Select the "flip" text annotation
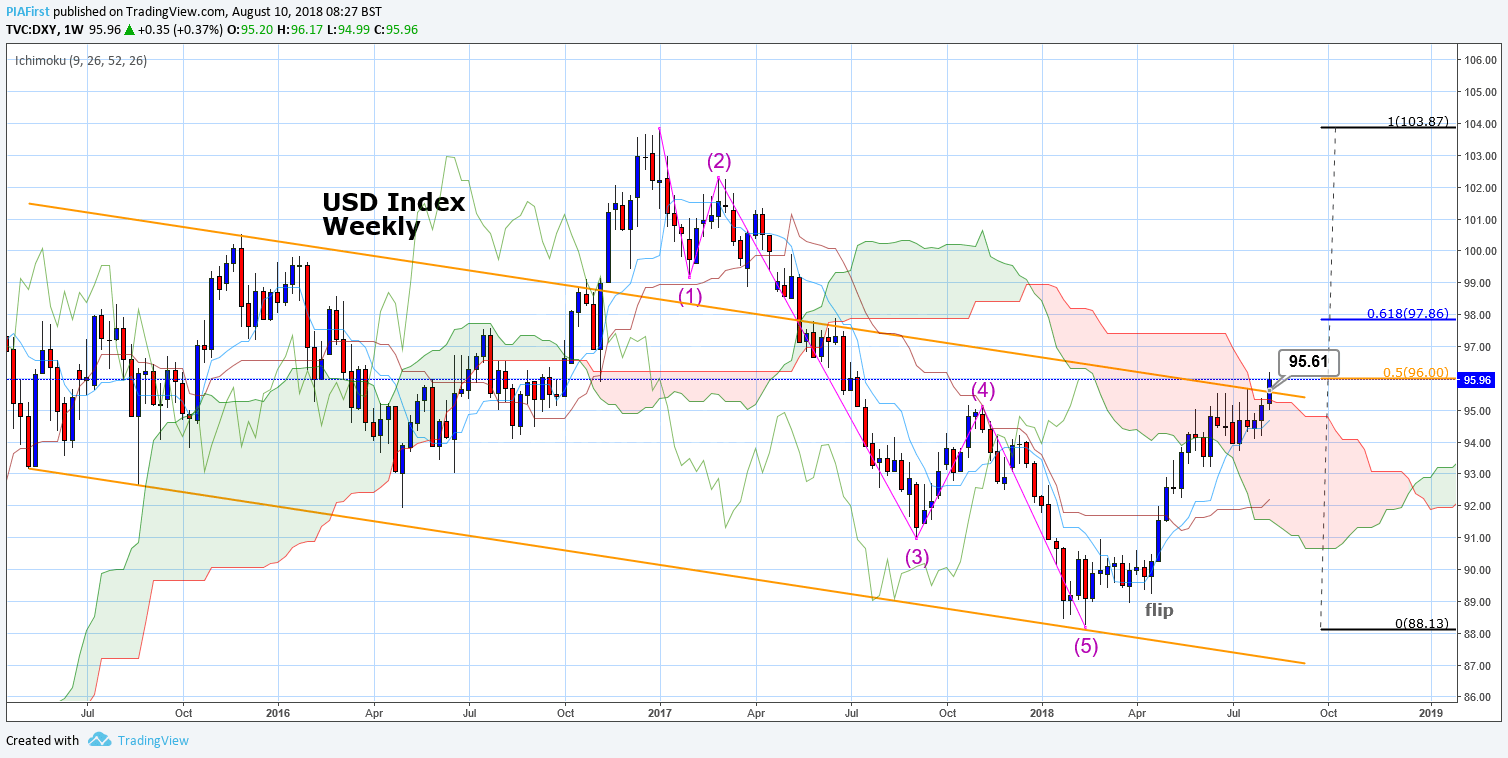This screenshot has width=1508, height=758. click(x=1159, y=610)
